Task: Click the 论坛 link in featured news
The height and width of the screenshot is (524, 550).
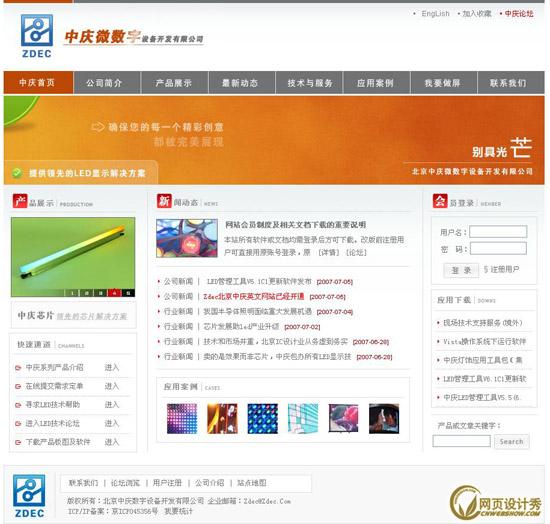Action: click(356, 253)
